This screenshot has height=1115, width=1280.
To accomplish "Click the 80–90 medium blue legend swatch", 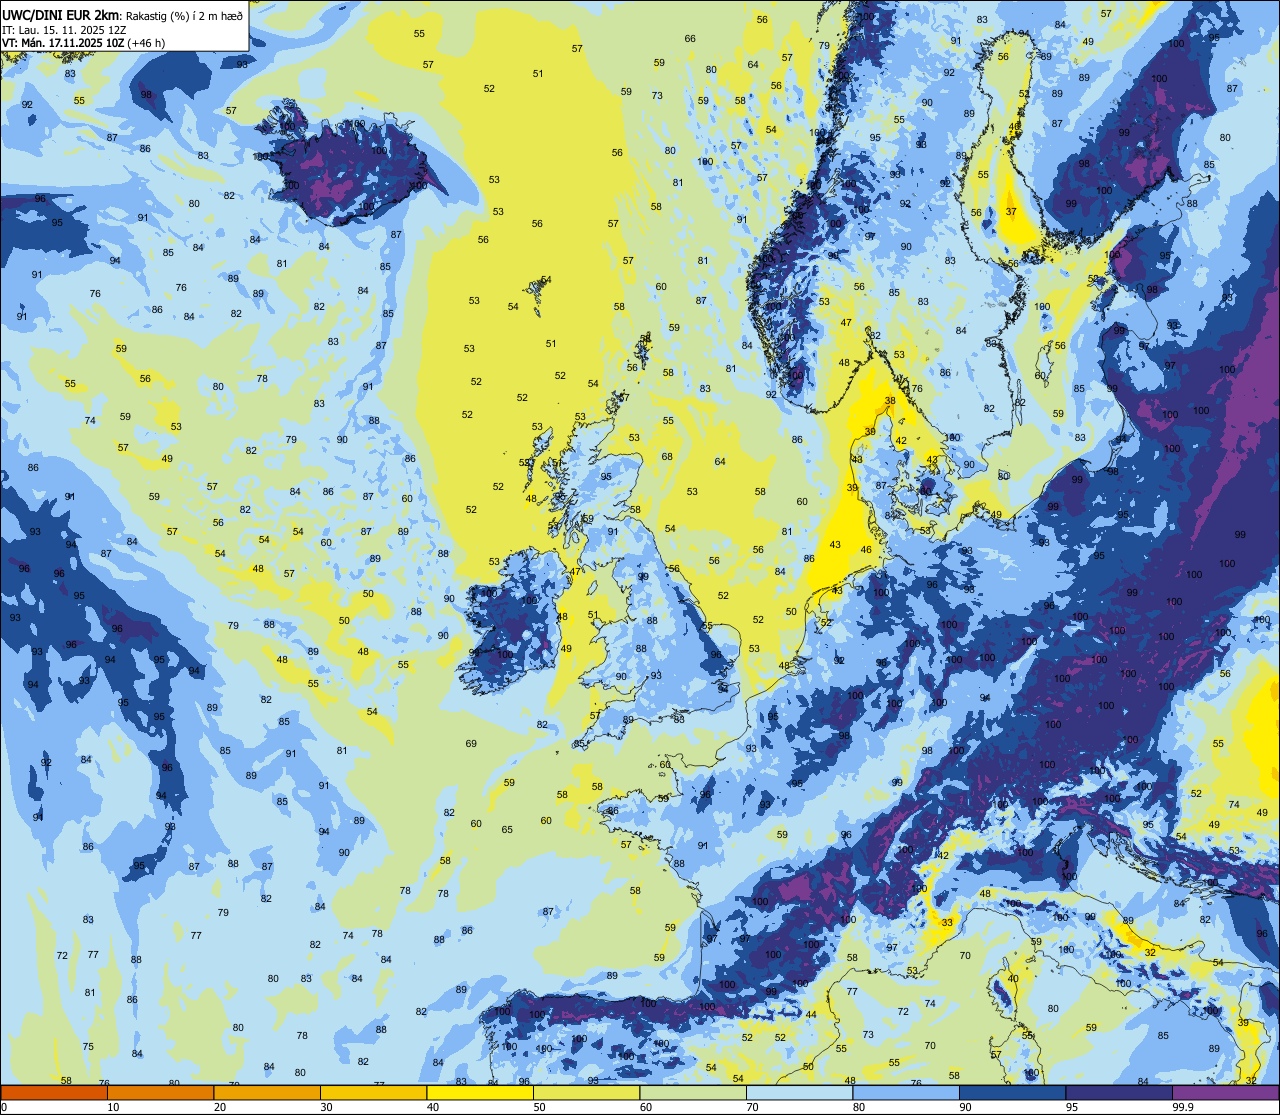I will pos(906,1092).
